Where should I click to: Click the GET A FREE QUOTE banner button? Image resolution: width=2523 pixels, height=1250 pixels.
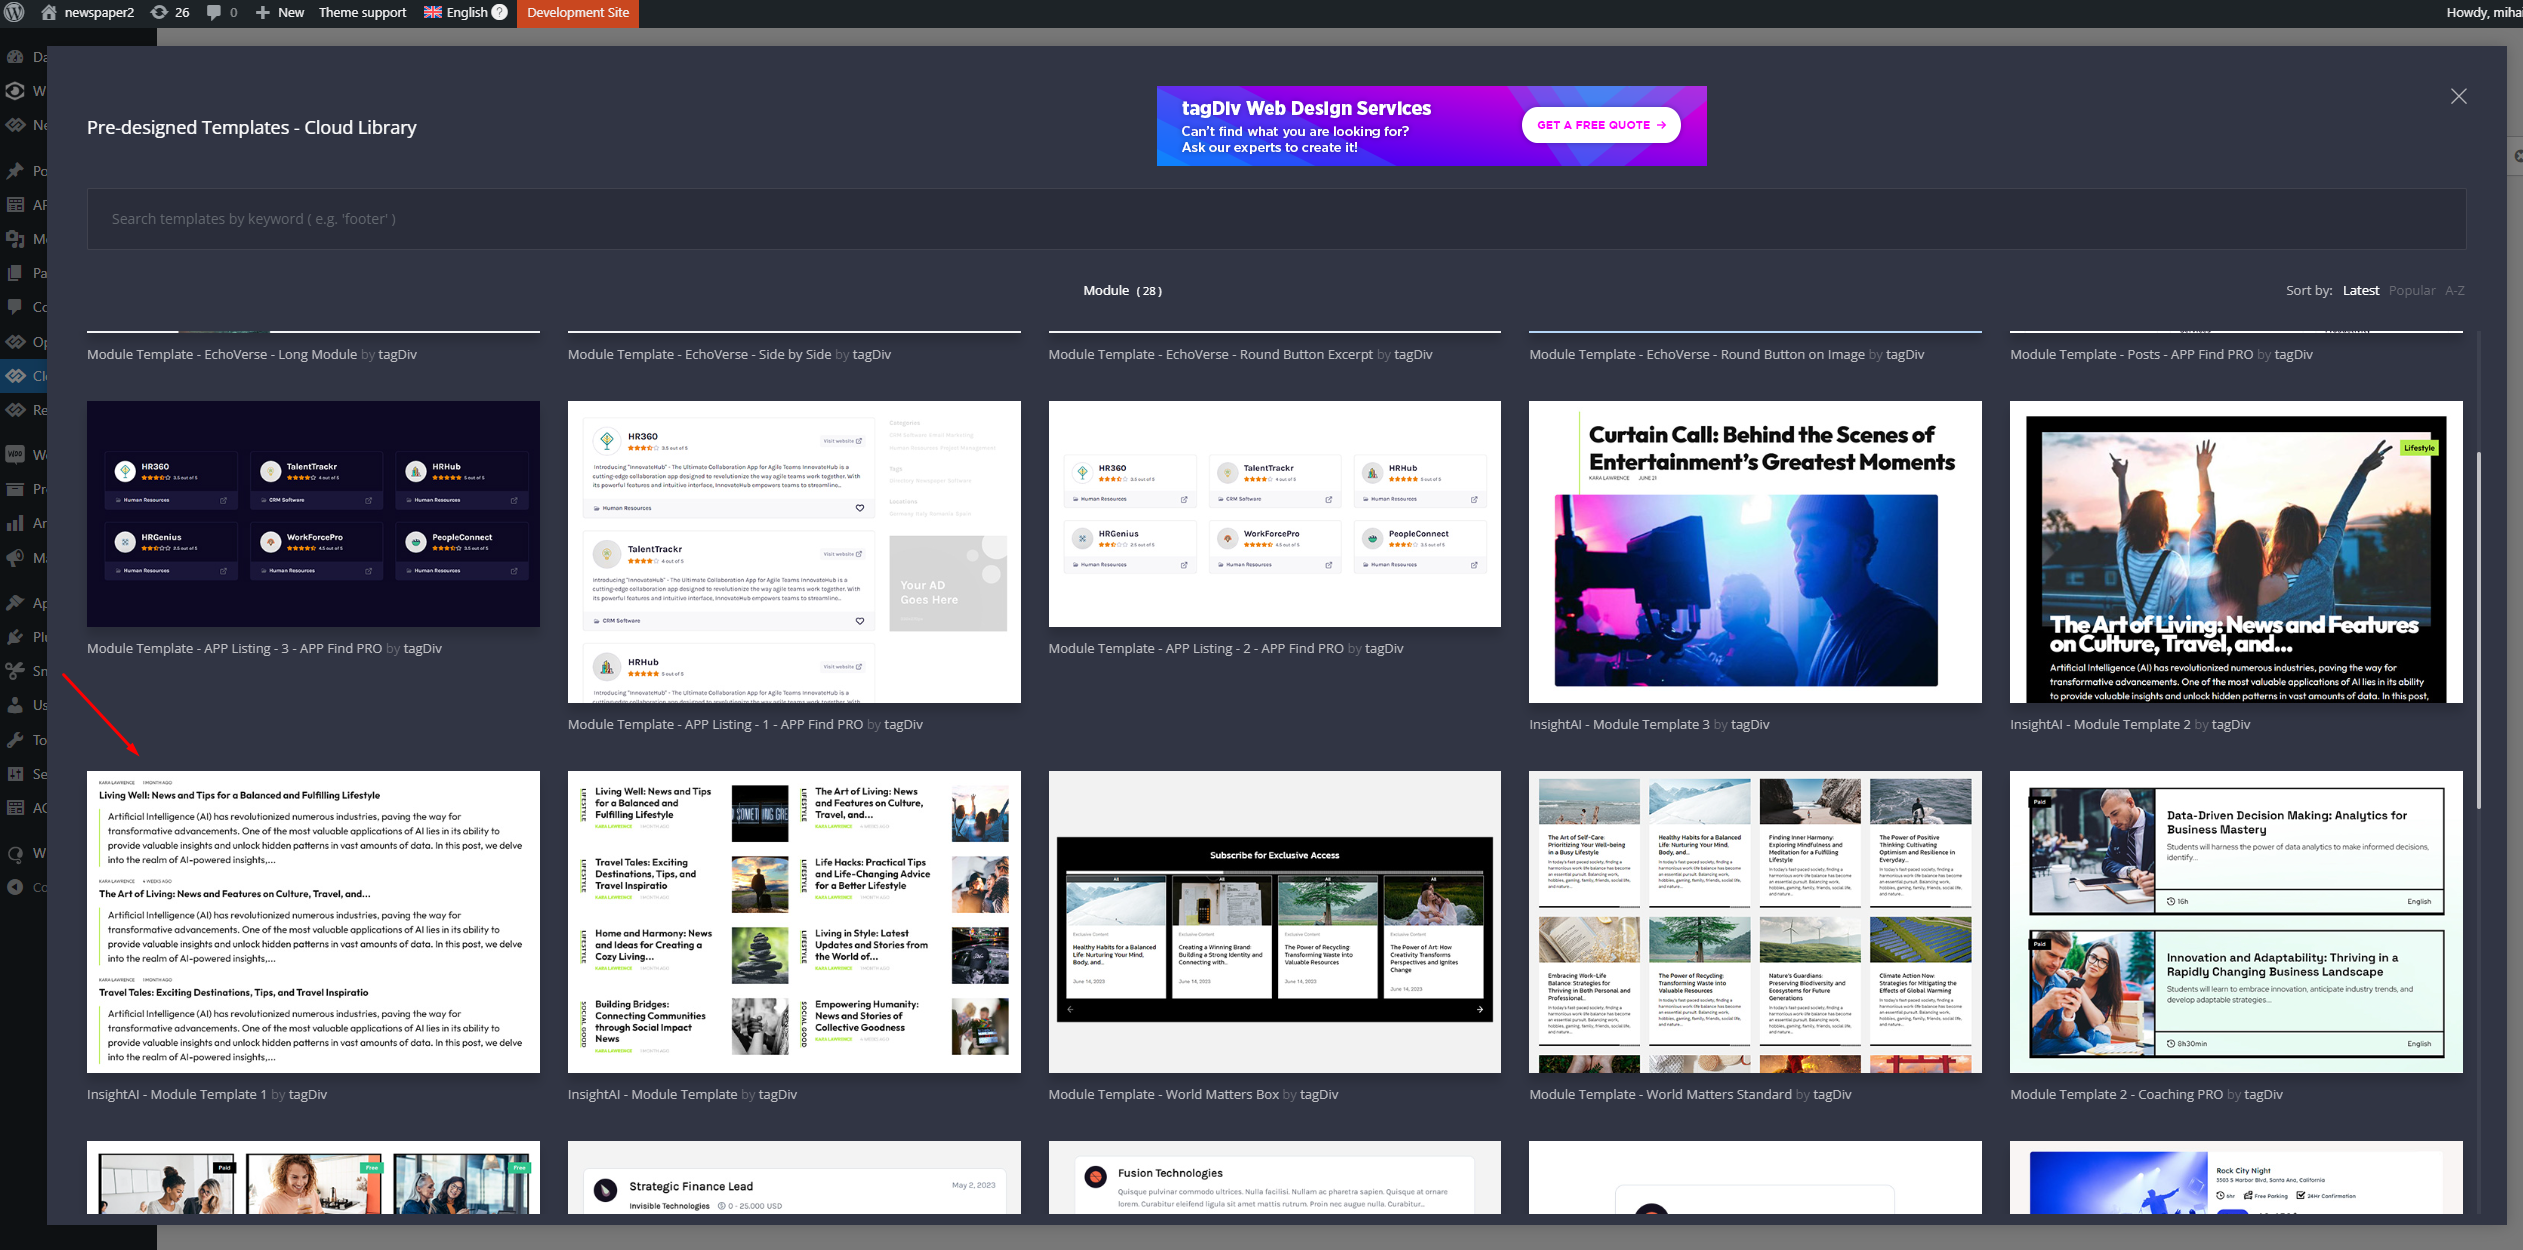(1601, 125)
